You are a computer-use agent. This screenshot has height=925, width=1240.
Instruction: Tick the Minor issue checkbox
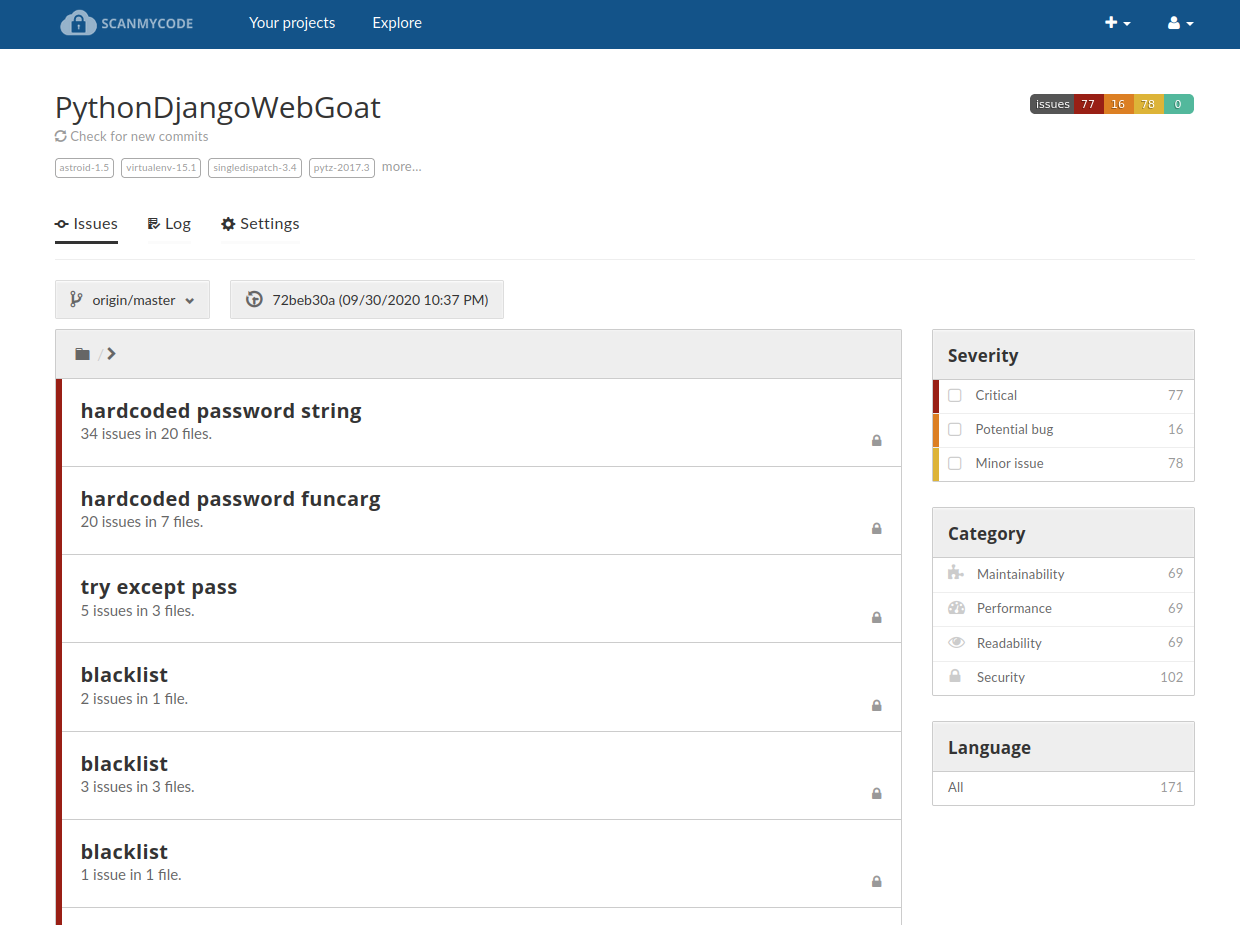(x=955, y=464)
